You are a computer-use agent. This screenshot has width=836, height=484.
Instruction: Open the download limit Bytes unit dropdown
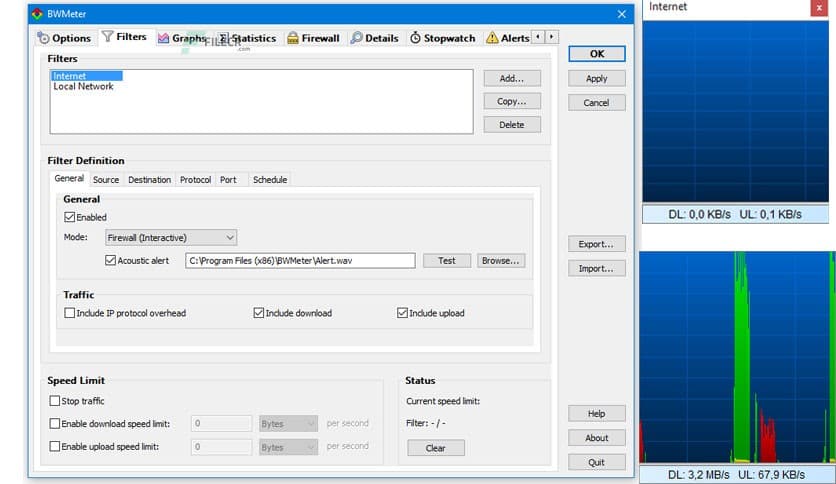[288, 424]
